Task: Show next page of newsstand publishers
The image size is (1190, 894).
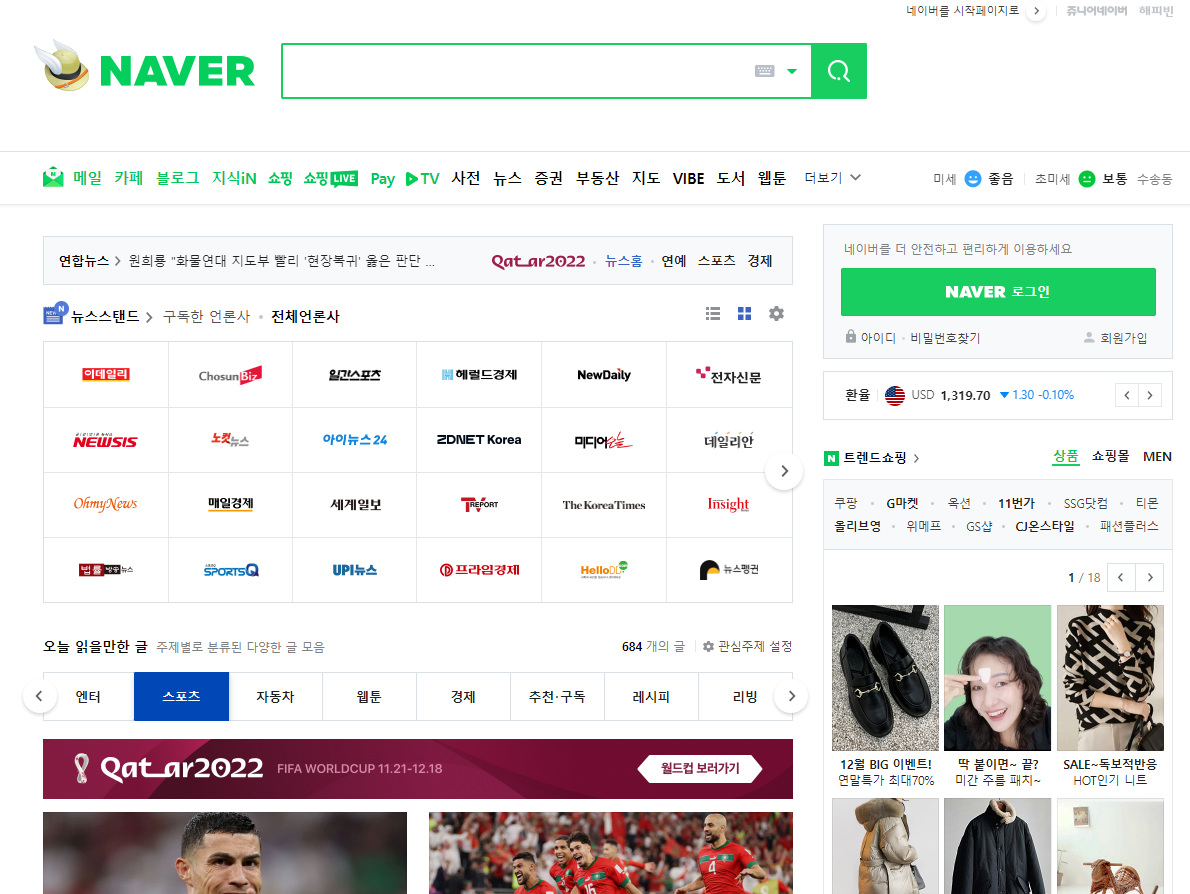Action: pyautogui.click(x=785, y=471)
